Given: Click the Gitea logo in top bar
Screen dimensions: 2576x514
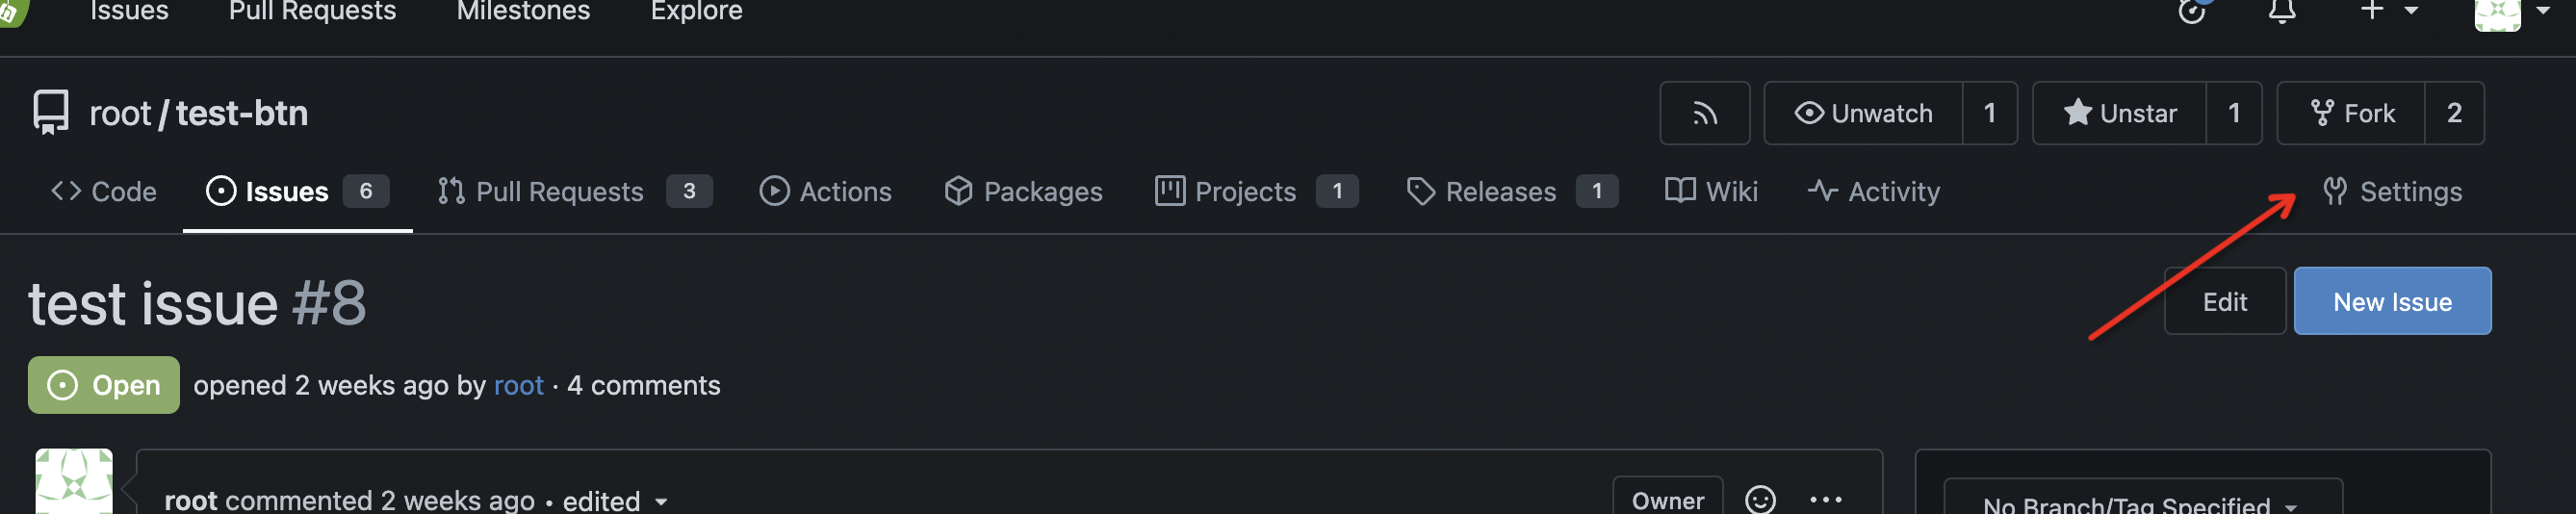Looking at the screenshot, I should tap(10, 12).
